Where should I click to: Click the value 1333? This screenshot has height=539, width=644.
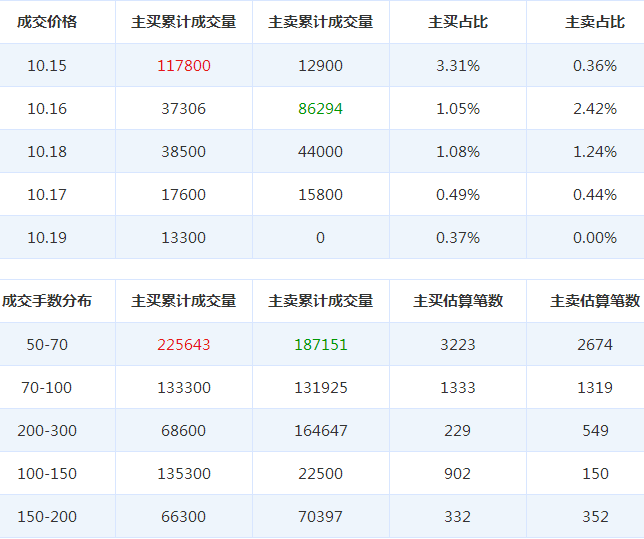[458, 388]
